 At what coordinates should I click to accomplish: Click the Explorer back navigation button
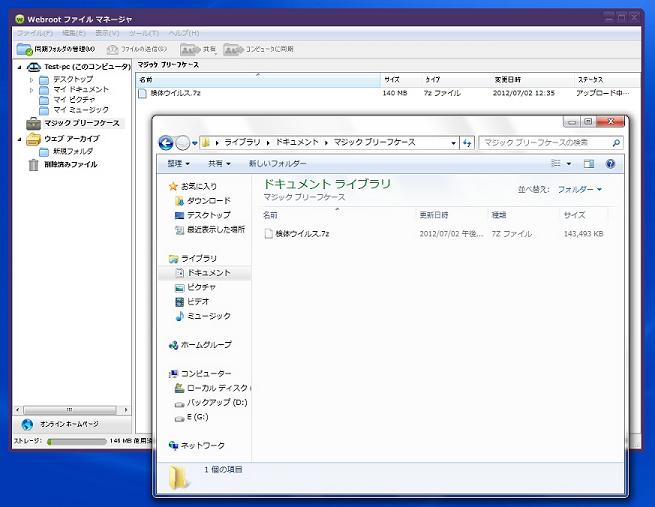pyautogui.click(x=166, y=143)
